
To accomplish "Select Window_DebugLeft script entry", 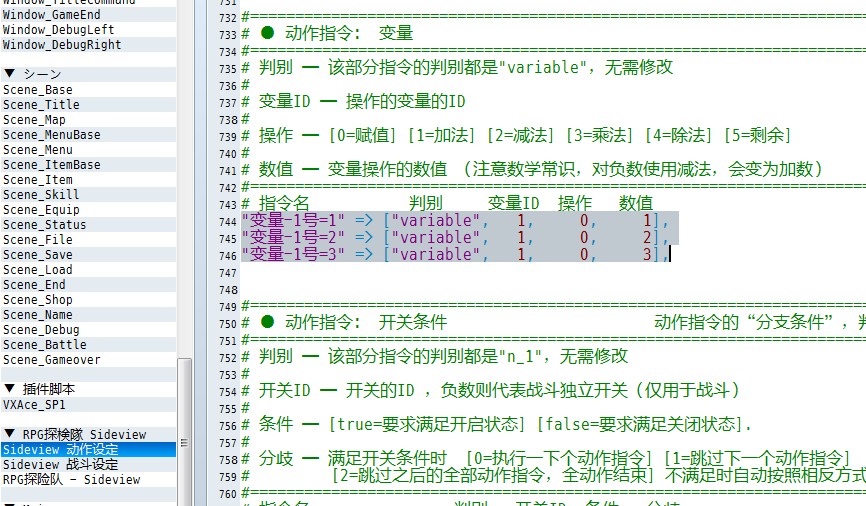I will tap(88, 30).
